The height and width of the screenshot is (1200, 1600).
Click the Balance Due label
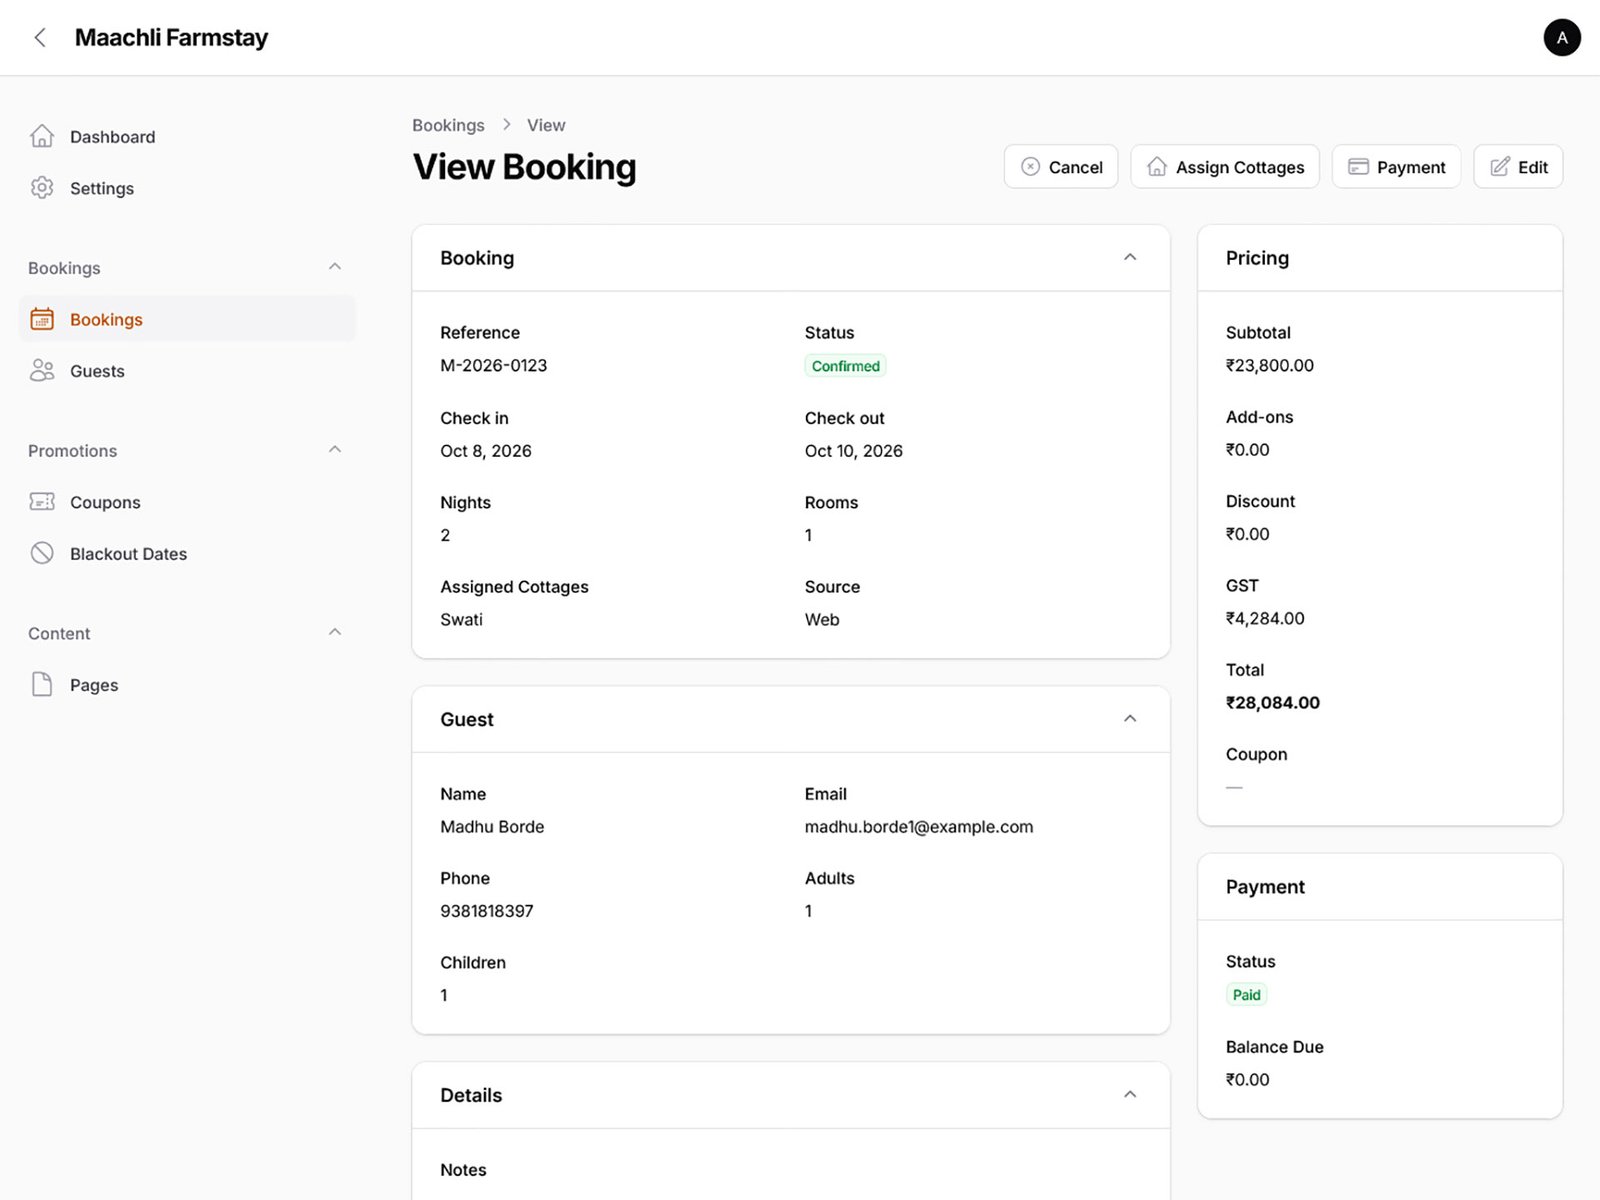[1275, 1047]
